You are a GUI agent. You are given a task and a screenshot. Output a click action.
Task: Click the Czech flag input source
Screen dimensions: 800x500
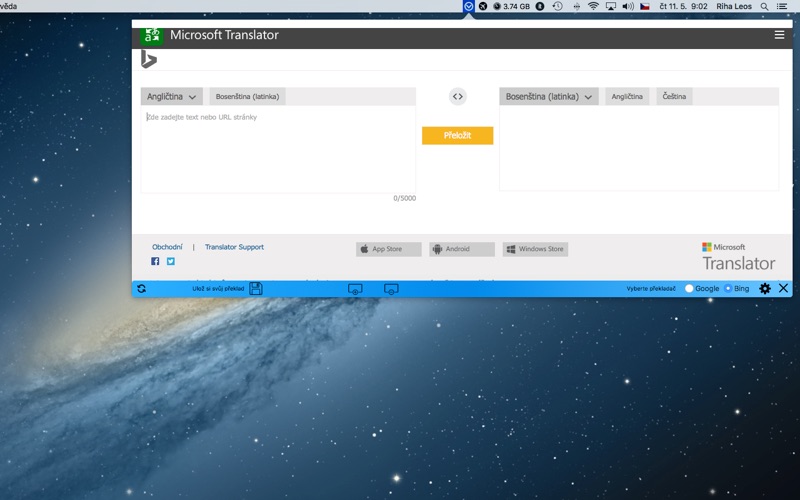pos(645,6)
